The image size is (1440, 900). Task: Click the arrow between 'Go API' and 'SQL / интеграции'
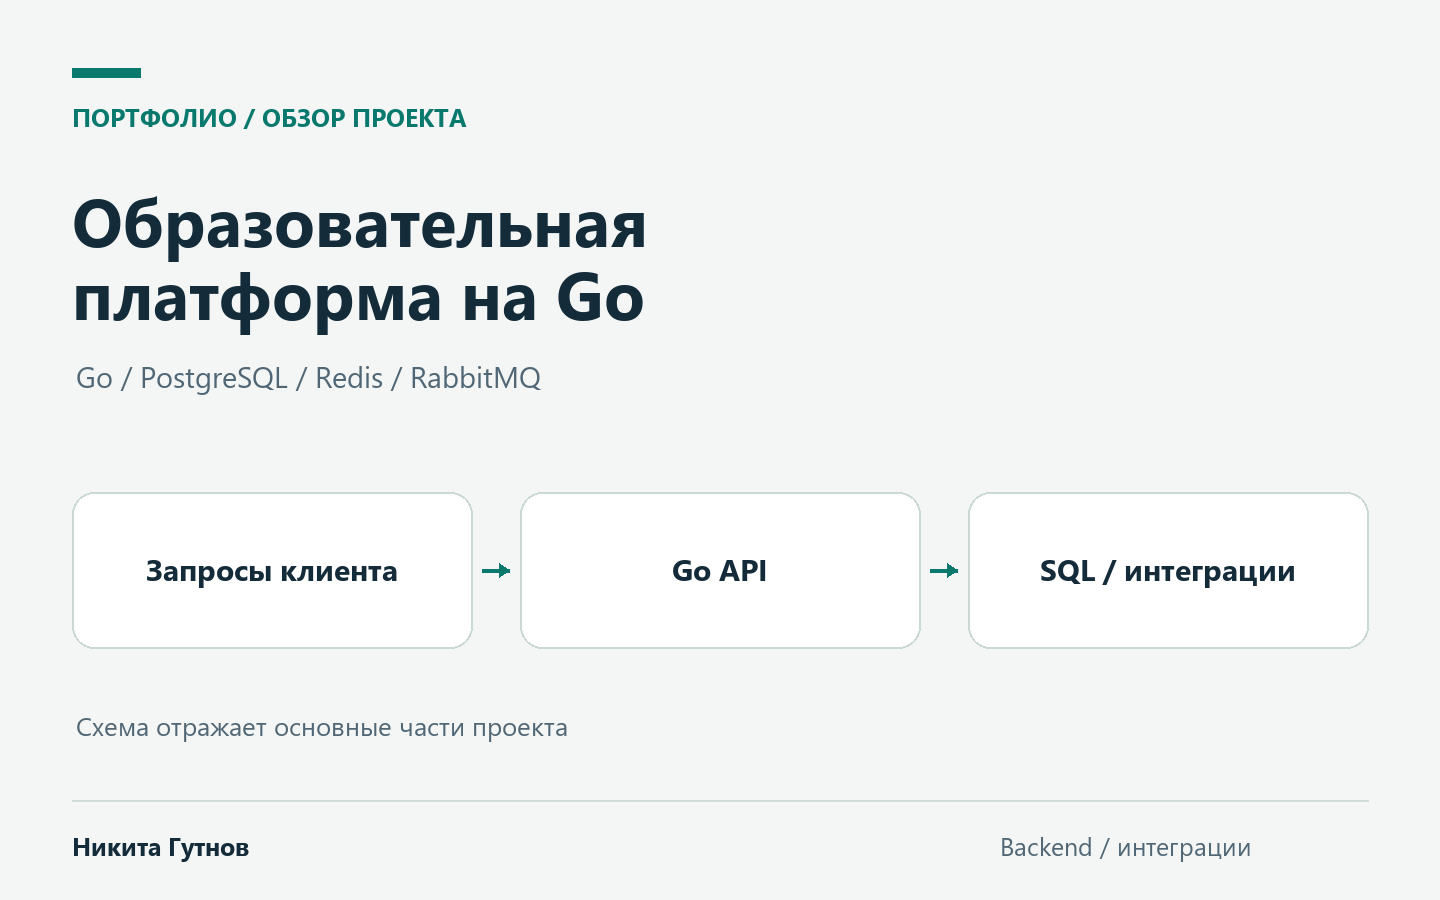pos(944,571)
